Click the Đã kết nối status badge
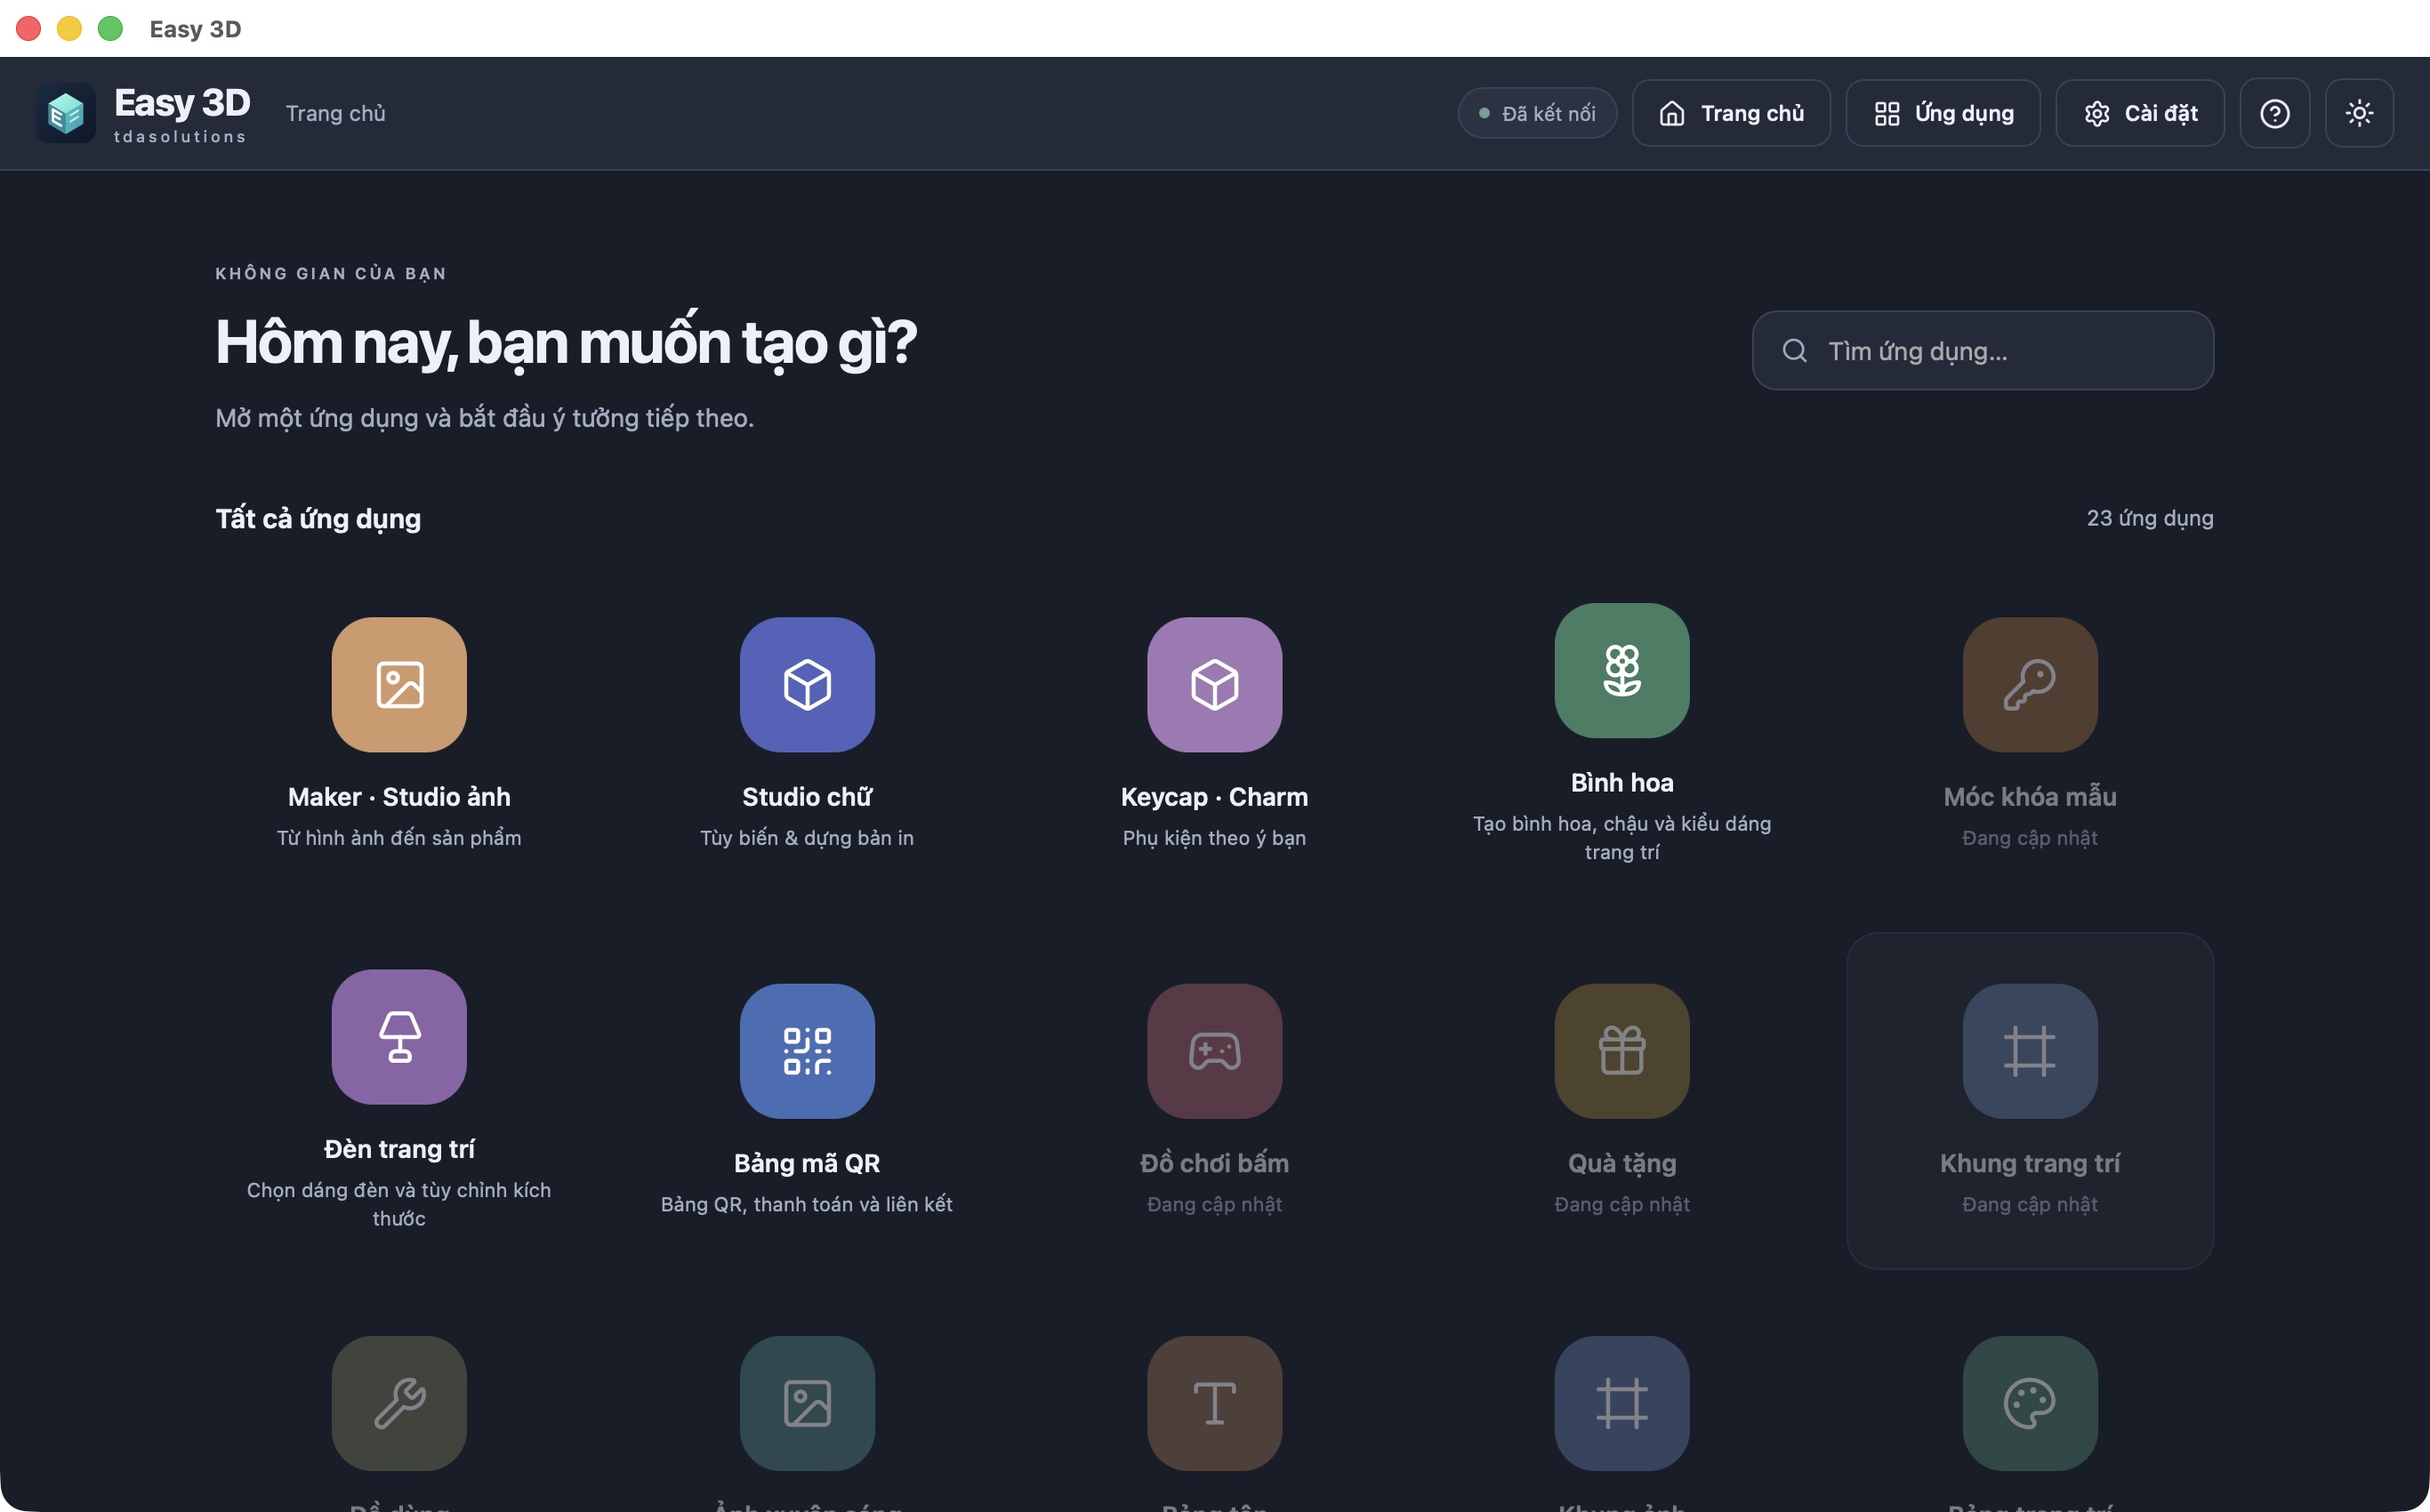2430x1512 pixels. (1537, 113)
